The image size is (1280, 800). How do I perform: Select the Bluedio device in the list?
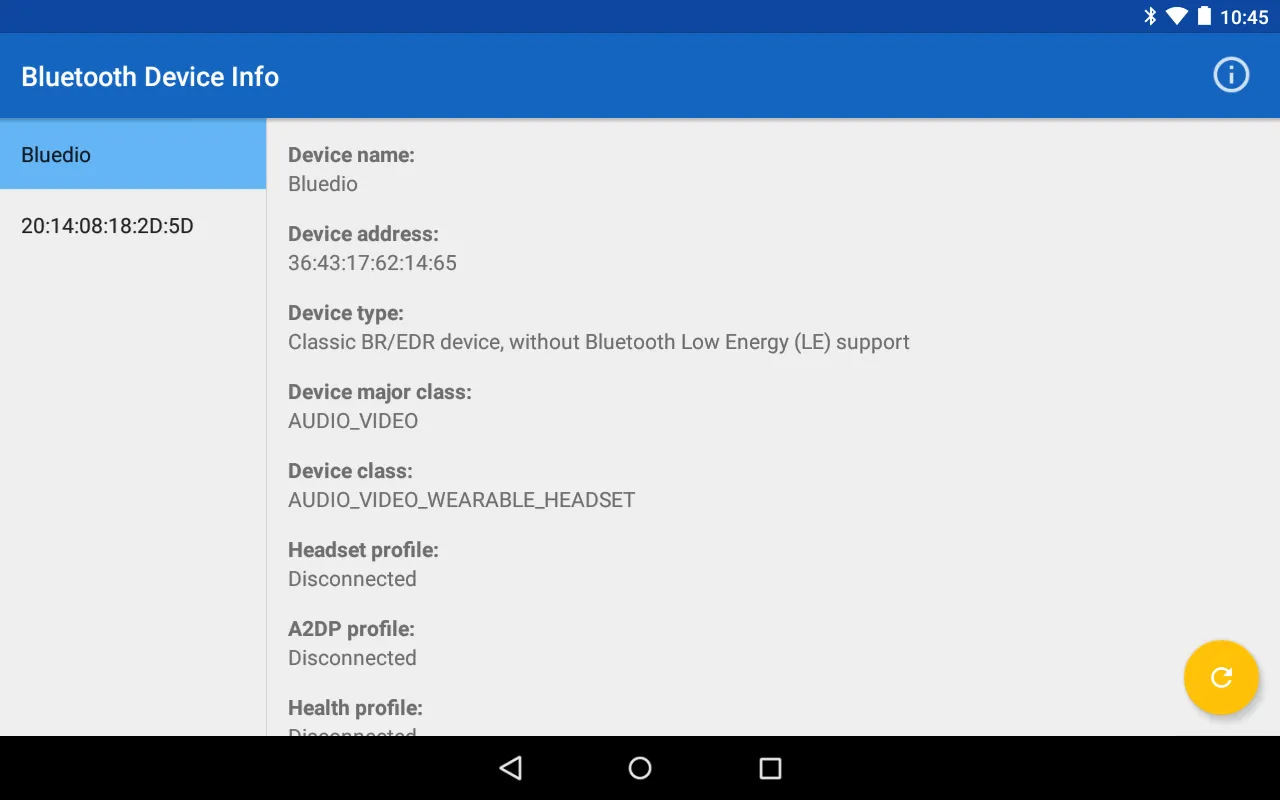(133, 154)
